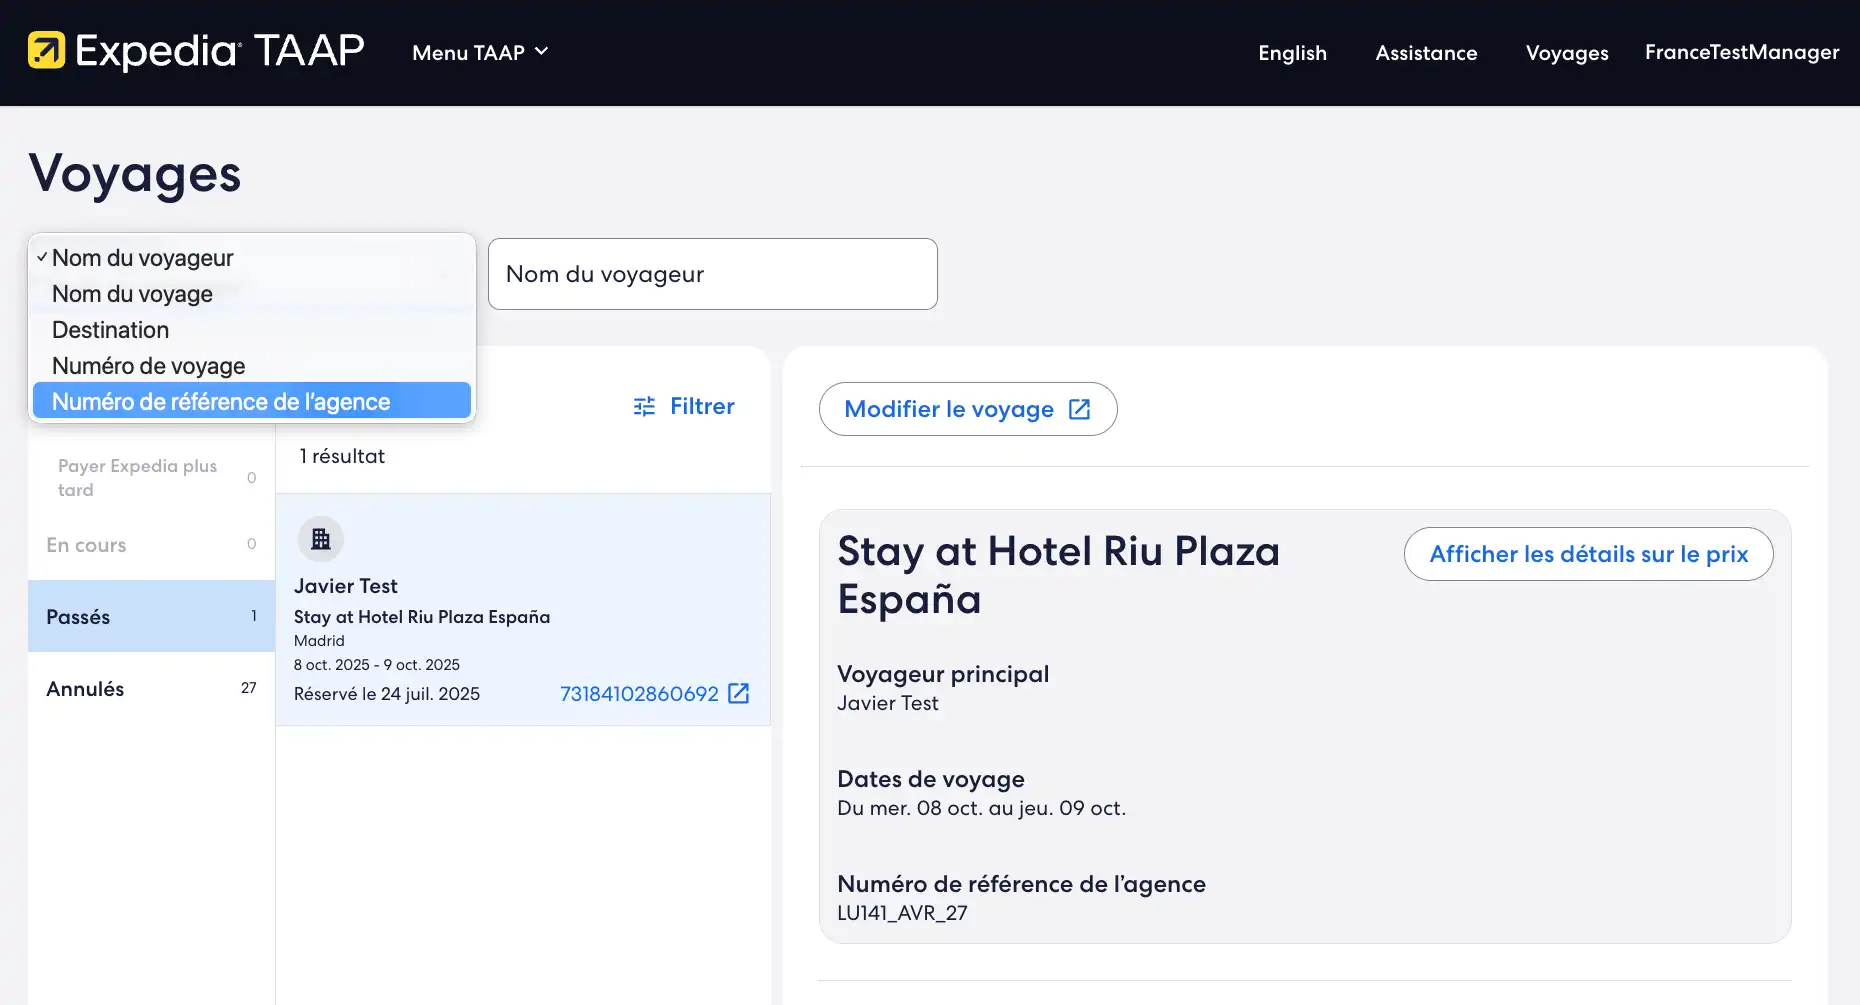Screen dimensions: 1860x1005
Task: Click the 'Madrid' destination text
Action: [319, 641]
